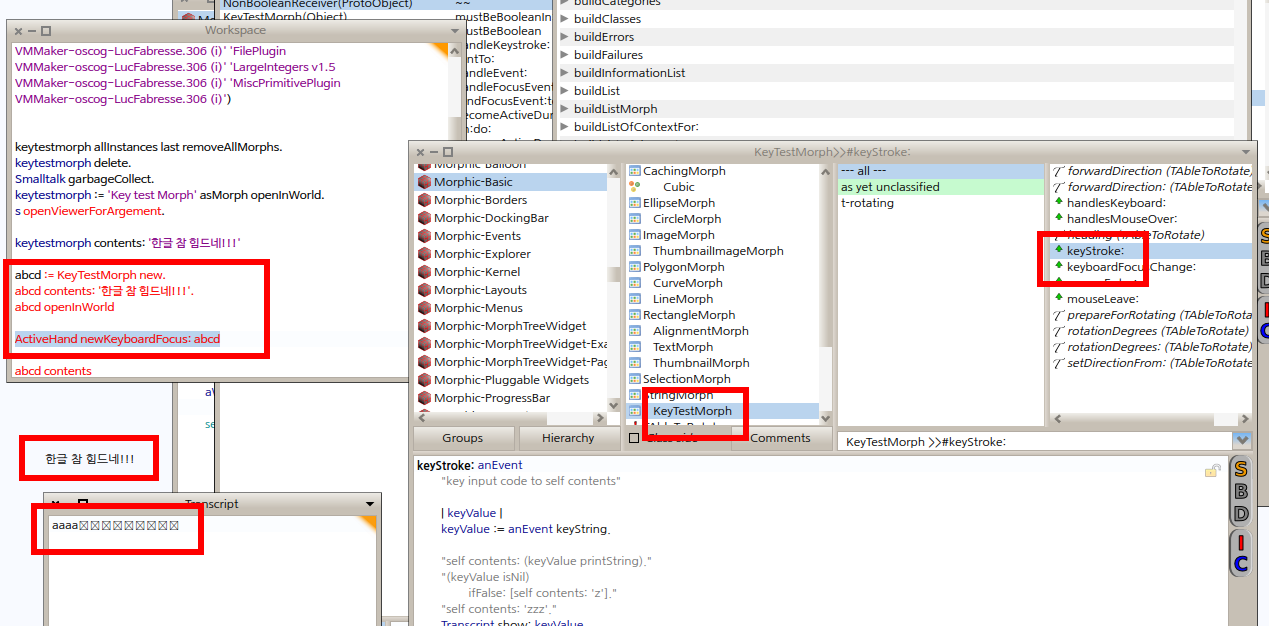Click the green override arrow beside handlesMouseOver:
The height and width of the screenshot is (626, 1269).
(x=1058, y=218)
